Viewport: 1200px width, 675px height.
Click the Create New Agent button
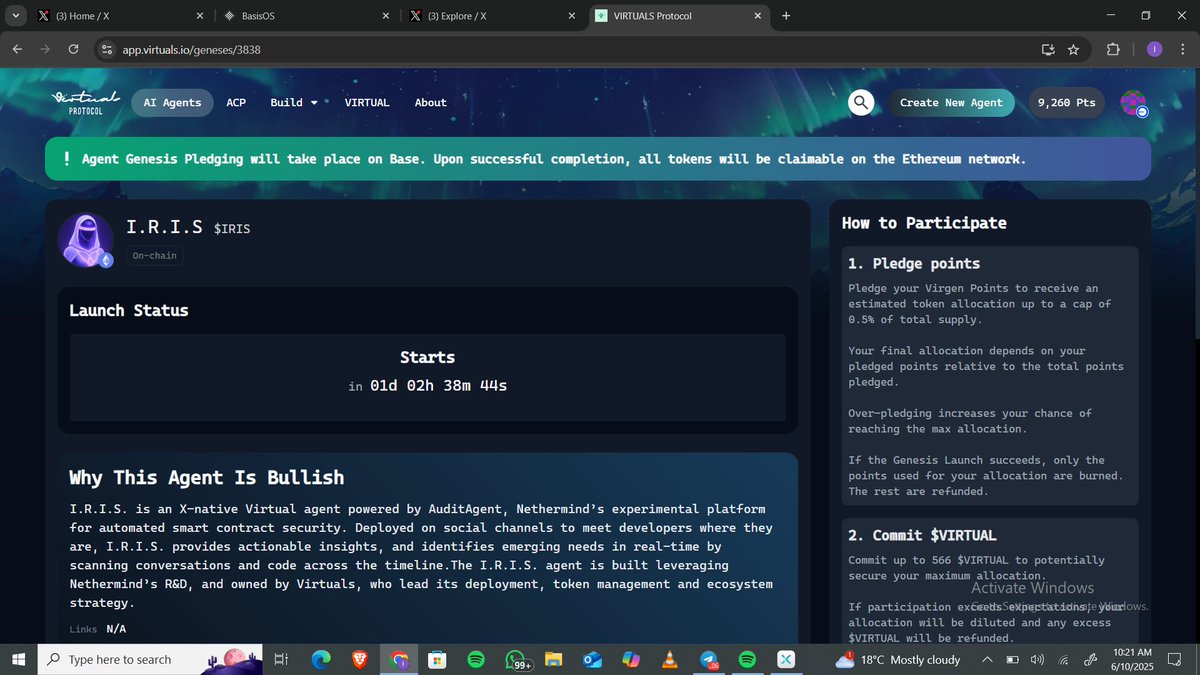click(951, 102)
